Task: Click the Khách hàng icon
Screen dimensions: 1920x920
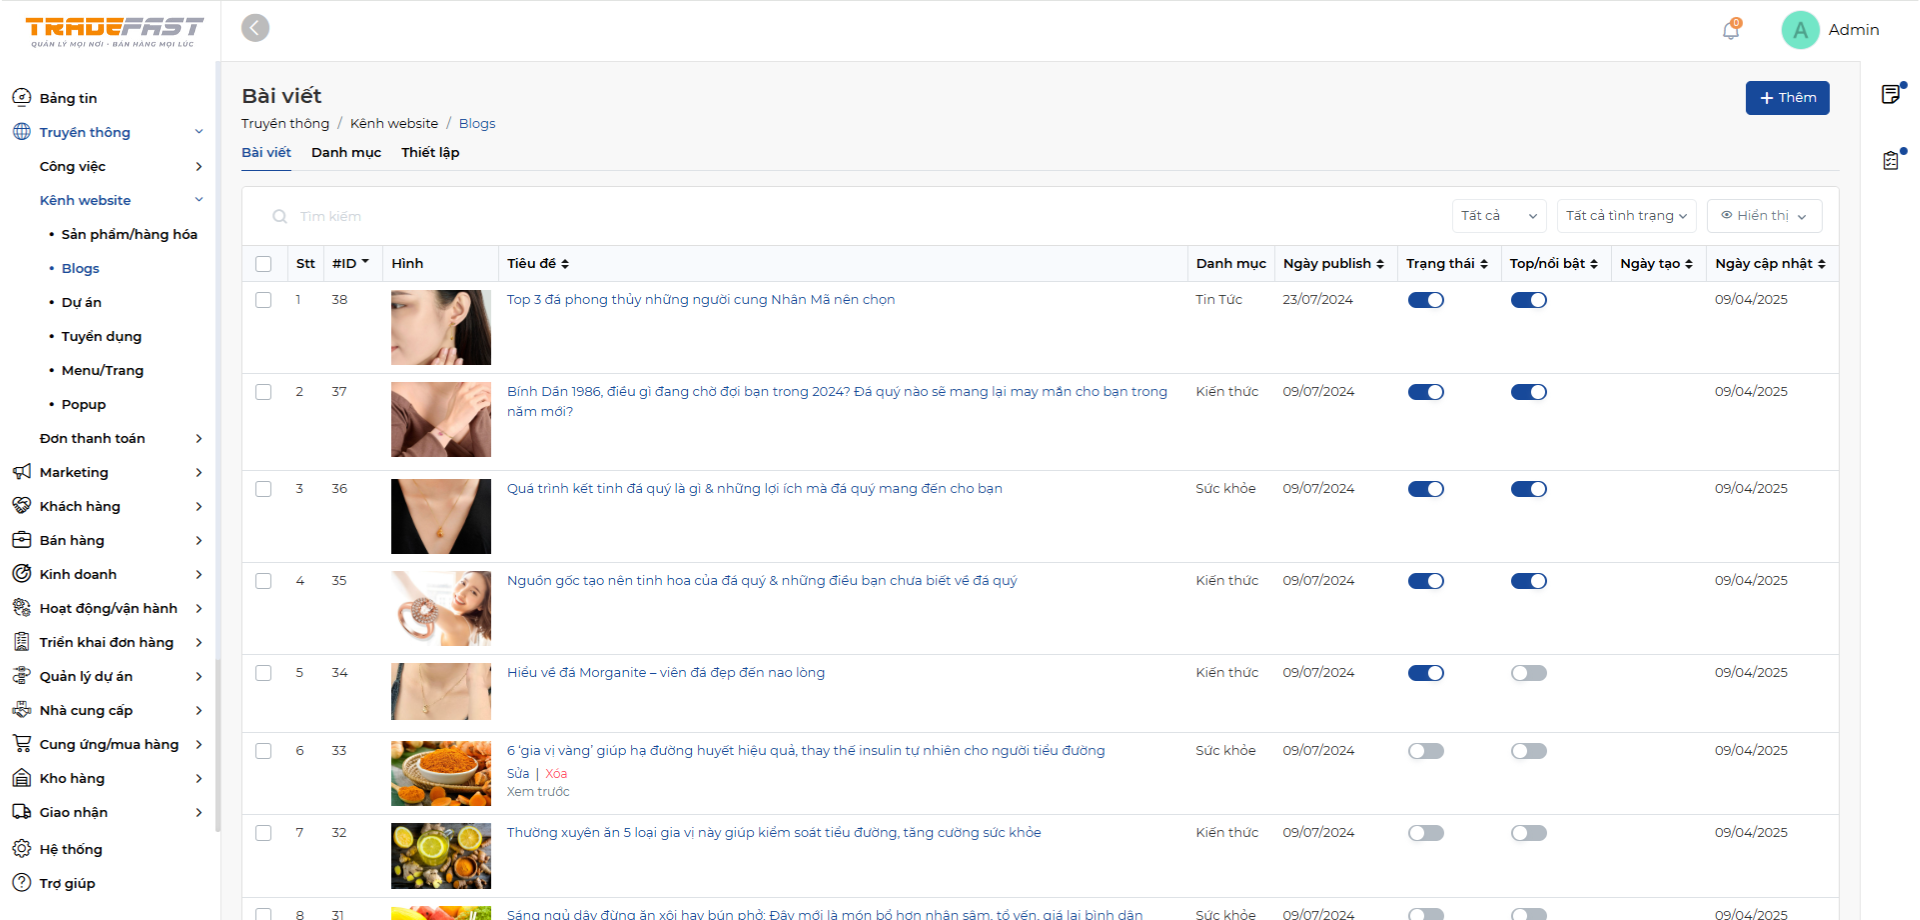Action: (x=21, y=505)
